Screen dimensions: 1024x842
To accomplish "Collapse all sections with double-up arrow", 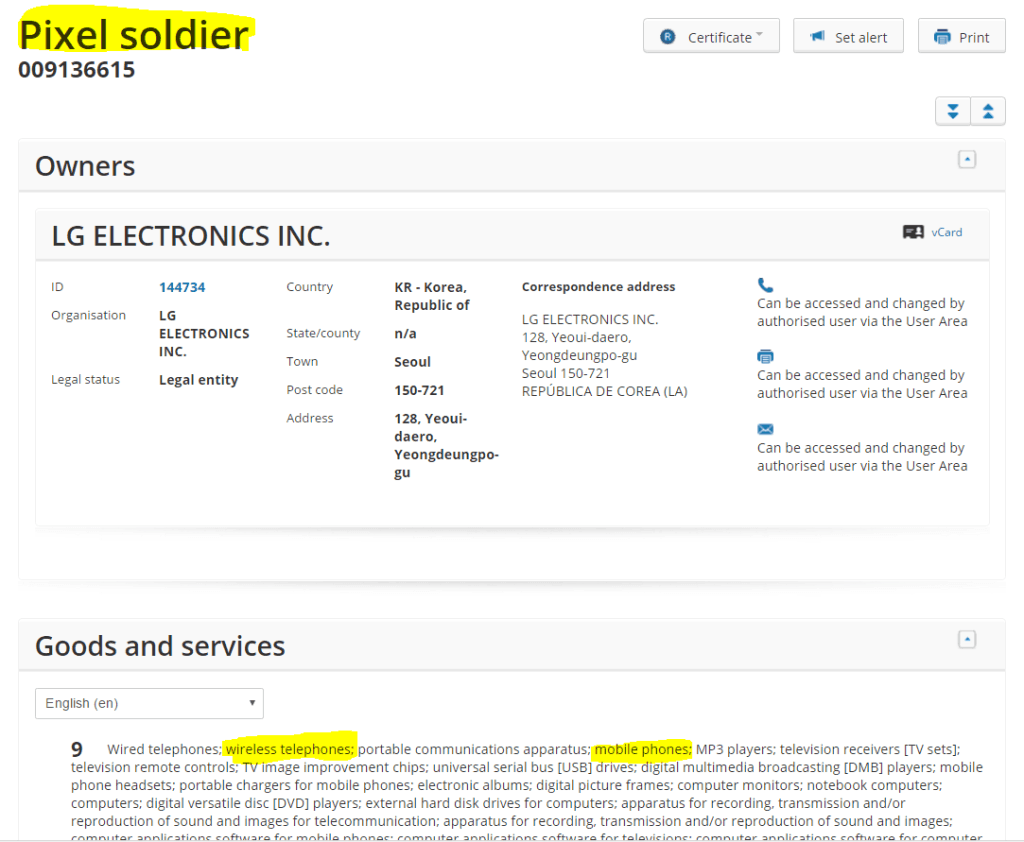I will coord(988,111).
